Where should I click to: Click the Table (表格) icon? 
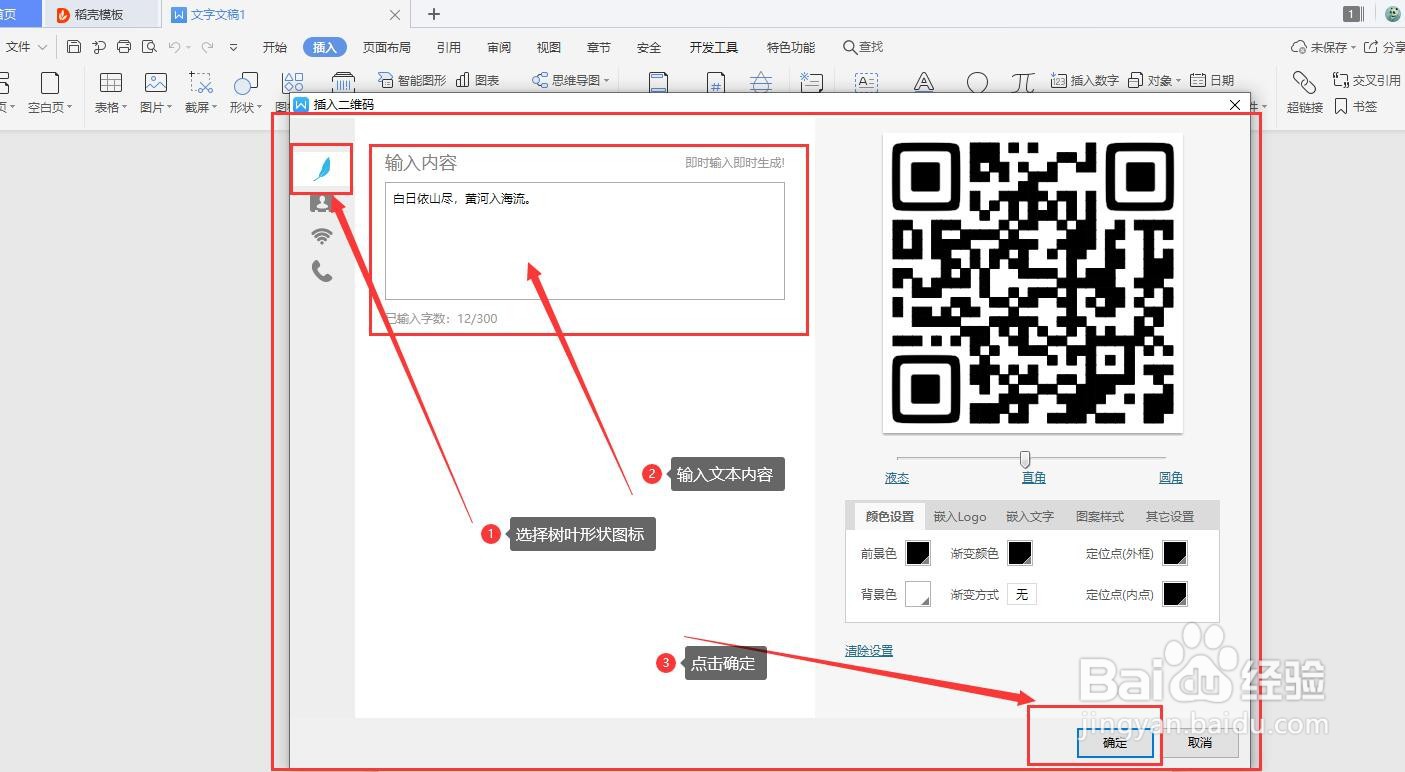[x=111, y=83]
